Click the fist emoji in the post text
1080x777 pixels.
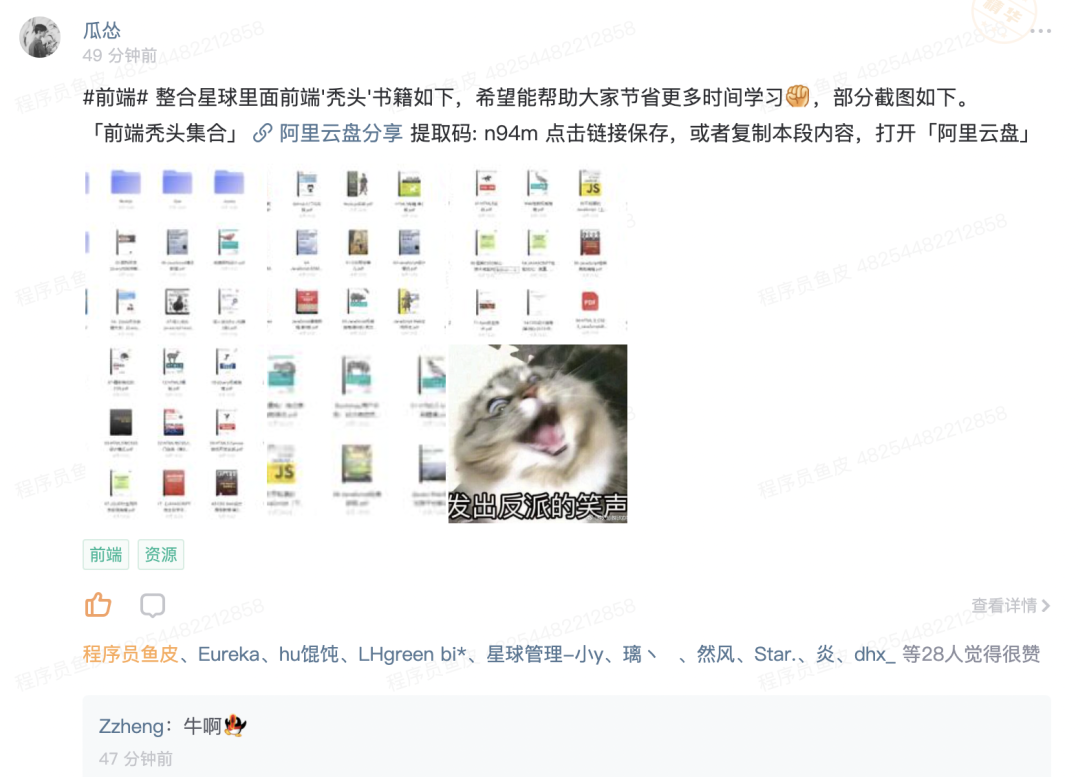tap(798, 96)
